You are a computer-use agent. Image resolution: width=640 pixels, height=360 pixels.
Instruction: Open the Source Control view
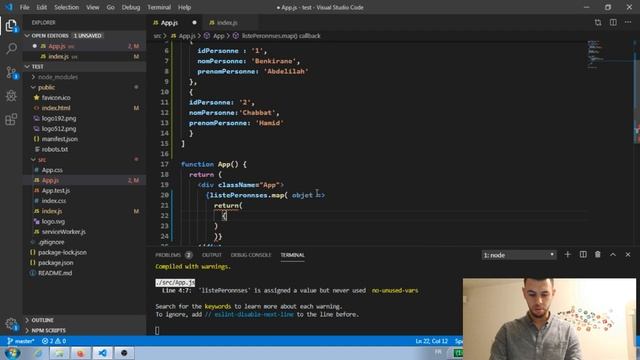[11, 73]
